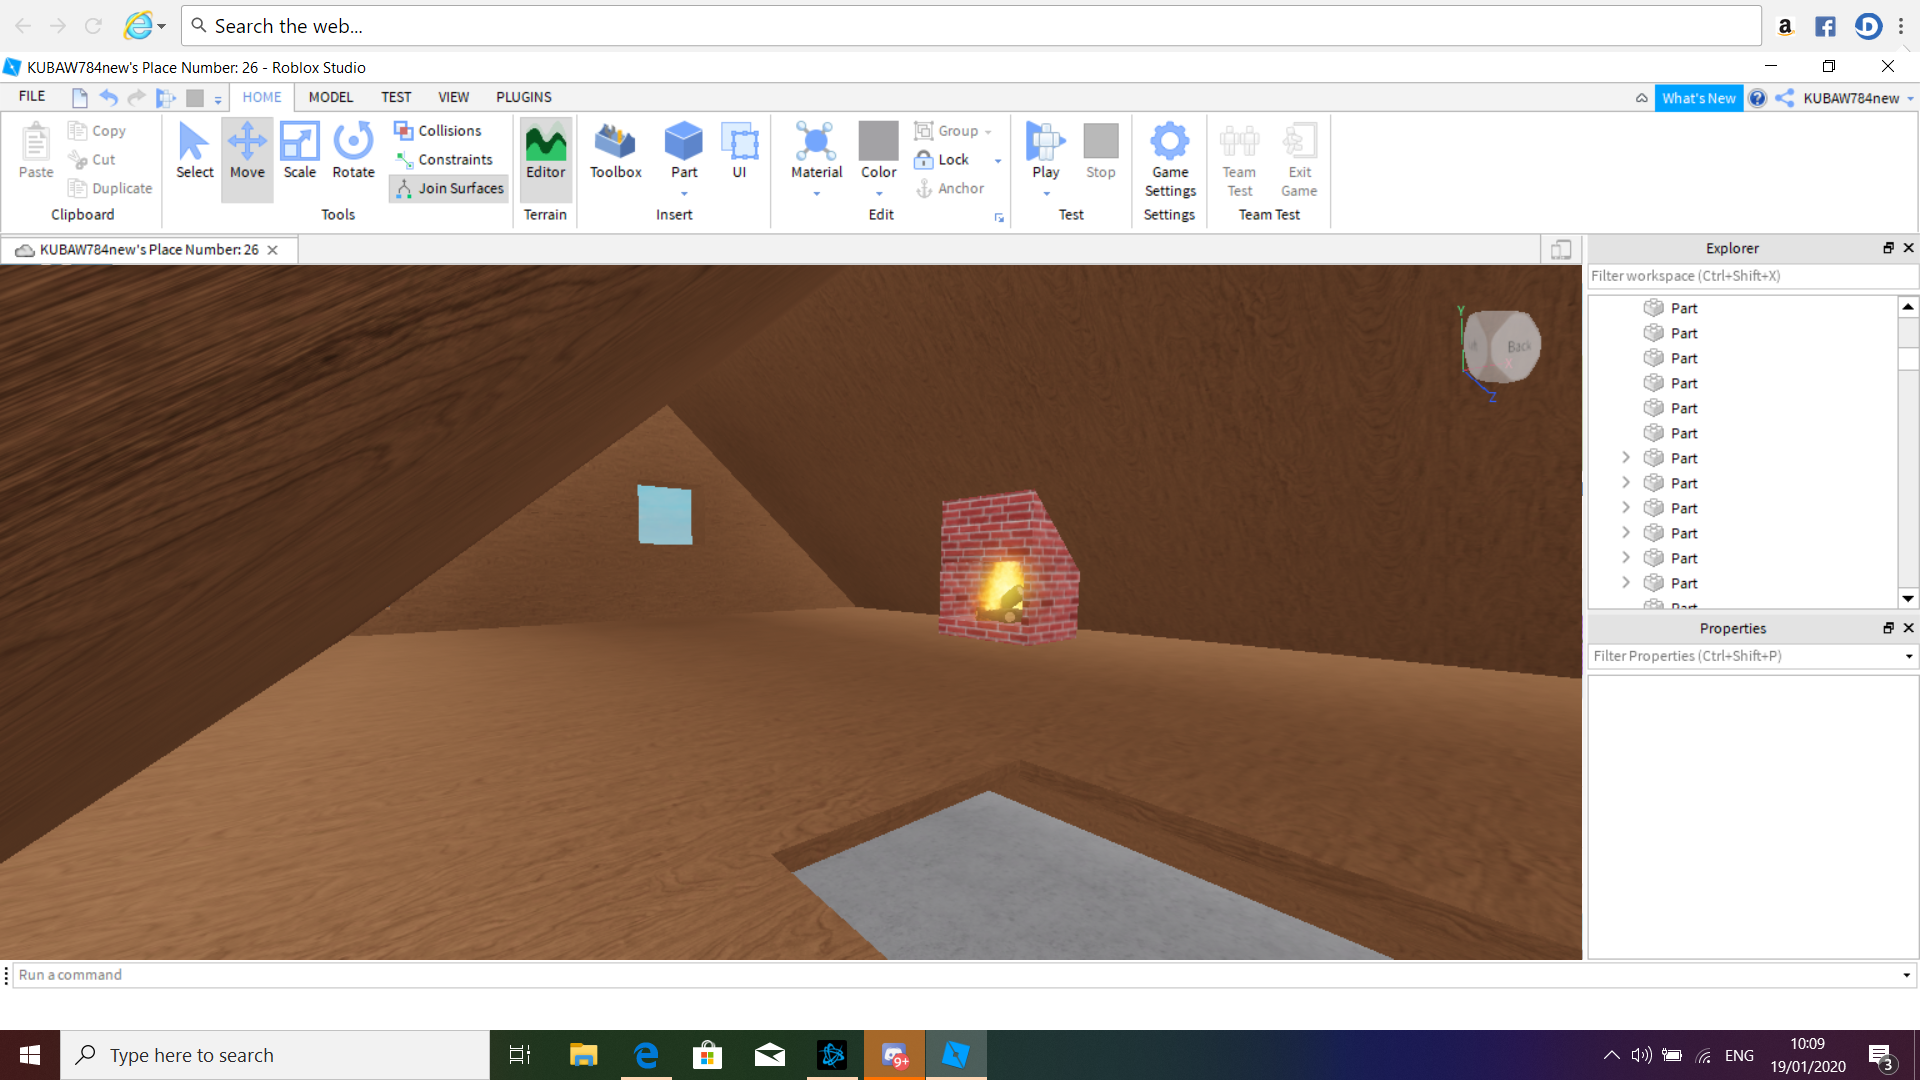This screenshot has height=1080, width=1920.
Task: Click the Help question mark icon
Action: pos(1757,98)
